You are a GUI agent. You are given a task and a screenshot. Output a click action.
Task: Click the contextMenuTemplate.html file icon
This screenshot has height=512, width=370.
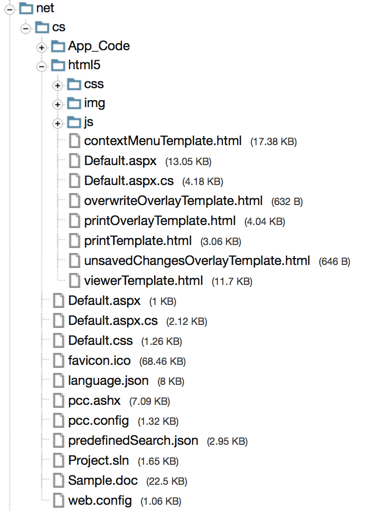point(74,141)
